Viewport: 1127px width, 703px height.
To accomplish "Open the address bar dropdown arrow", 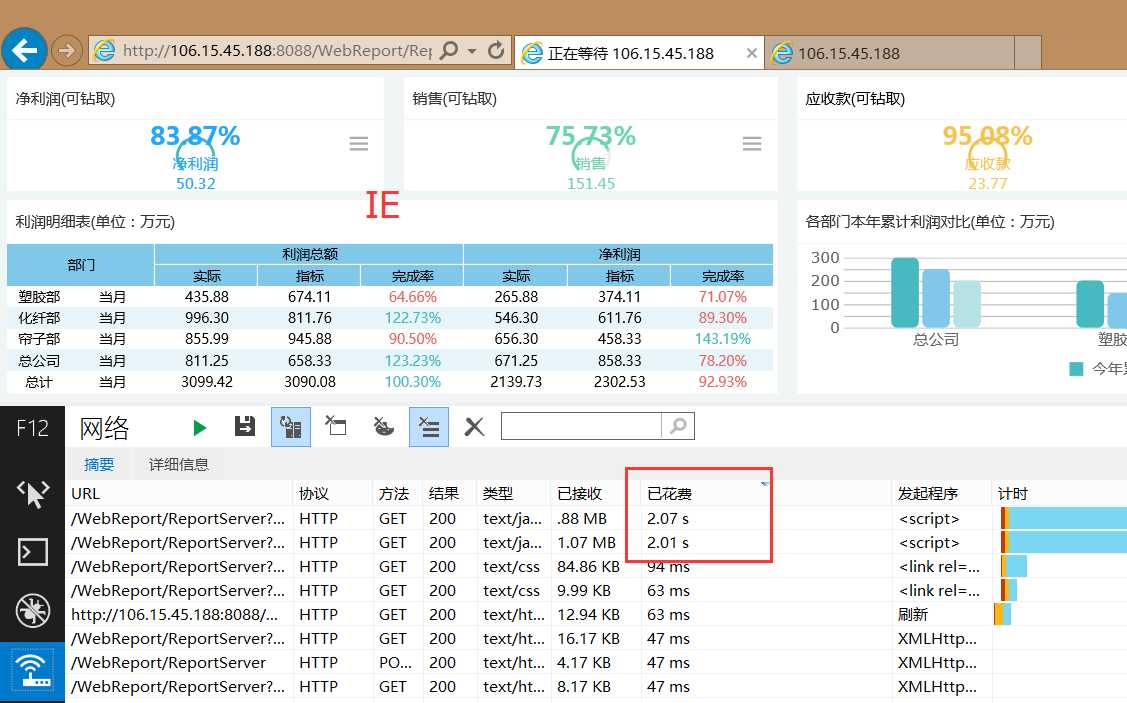I will tap(472, 51).
